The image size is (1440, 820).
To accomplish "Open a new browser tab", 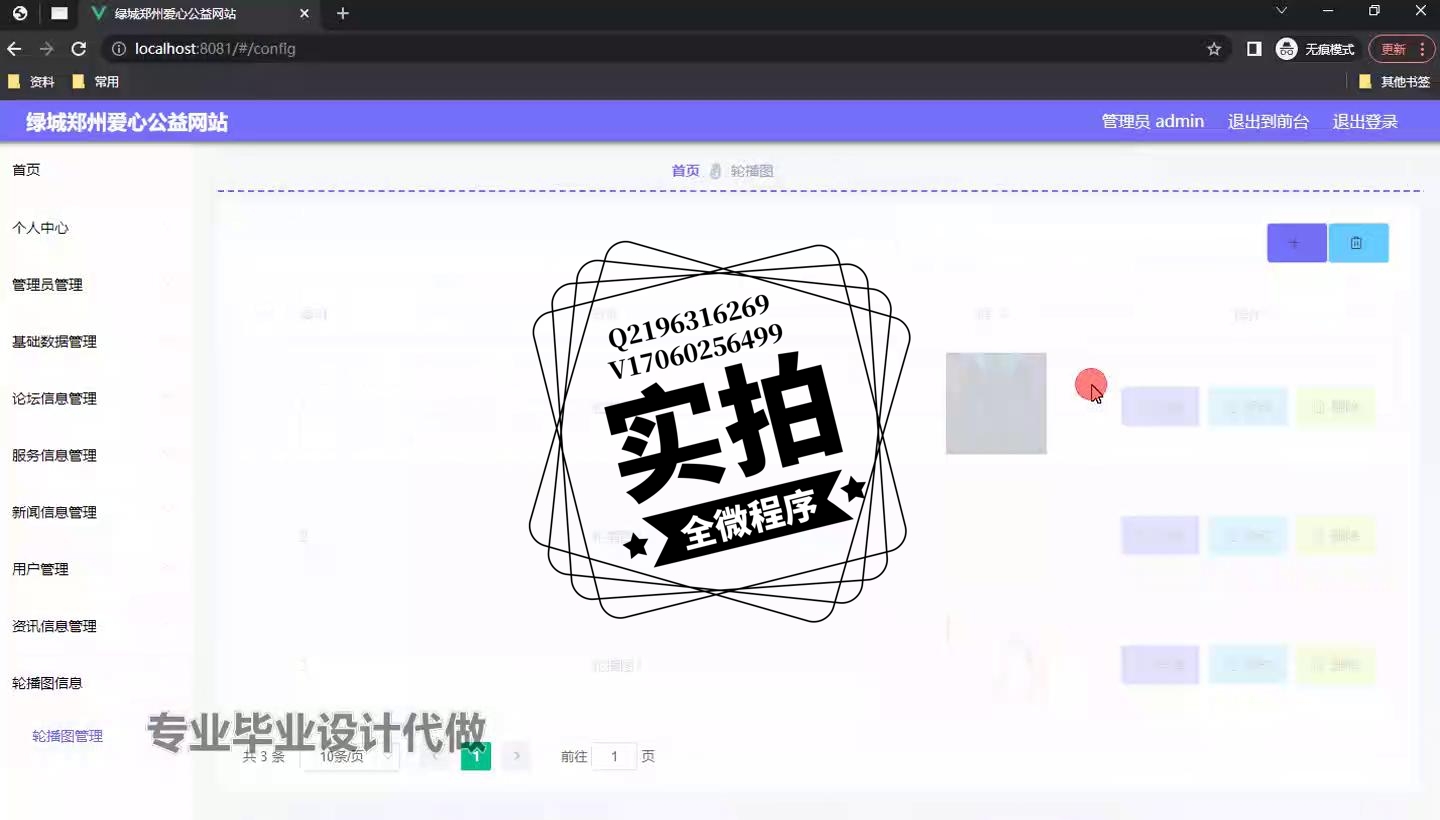I will click(x=343, y=13).
